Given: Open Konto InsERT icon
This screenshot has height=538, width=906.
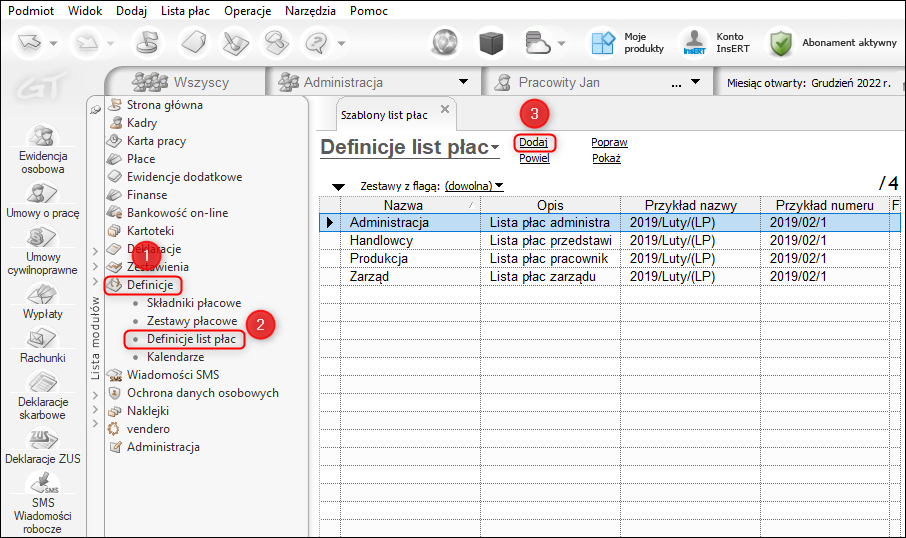Looking at the screenshot, I should click(x=694, y=43).
